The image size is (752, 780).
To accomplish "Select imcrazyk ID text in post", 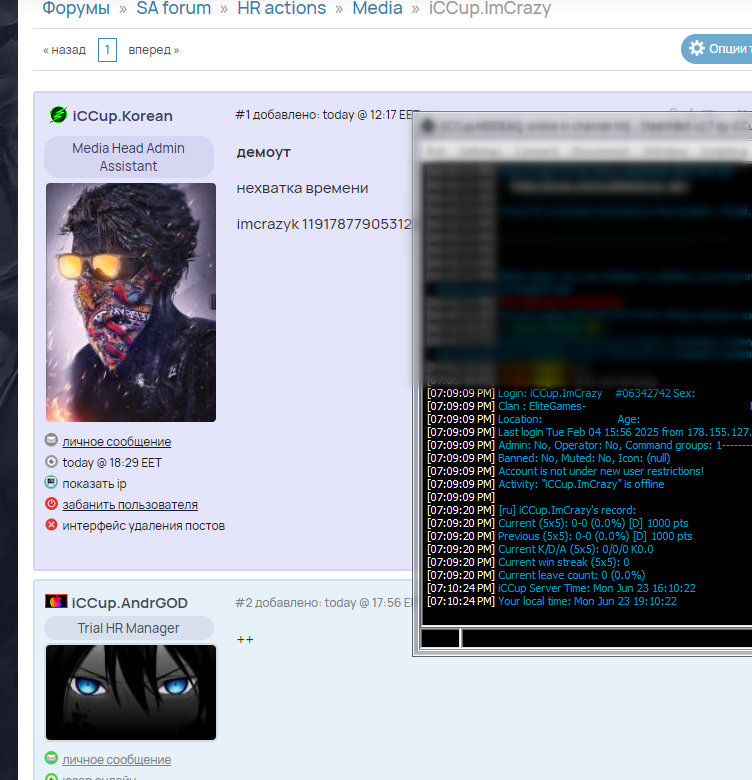I will tap(324, 224).
